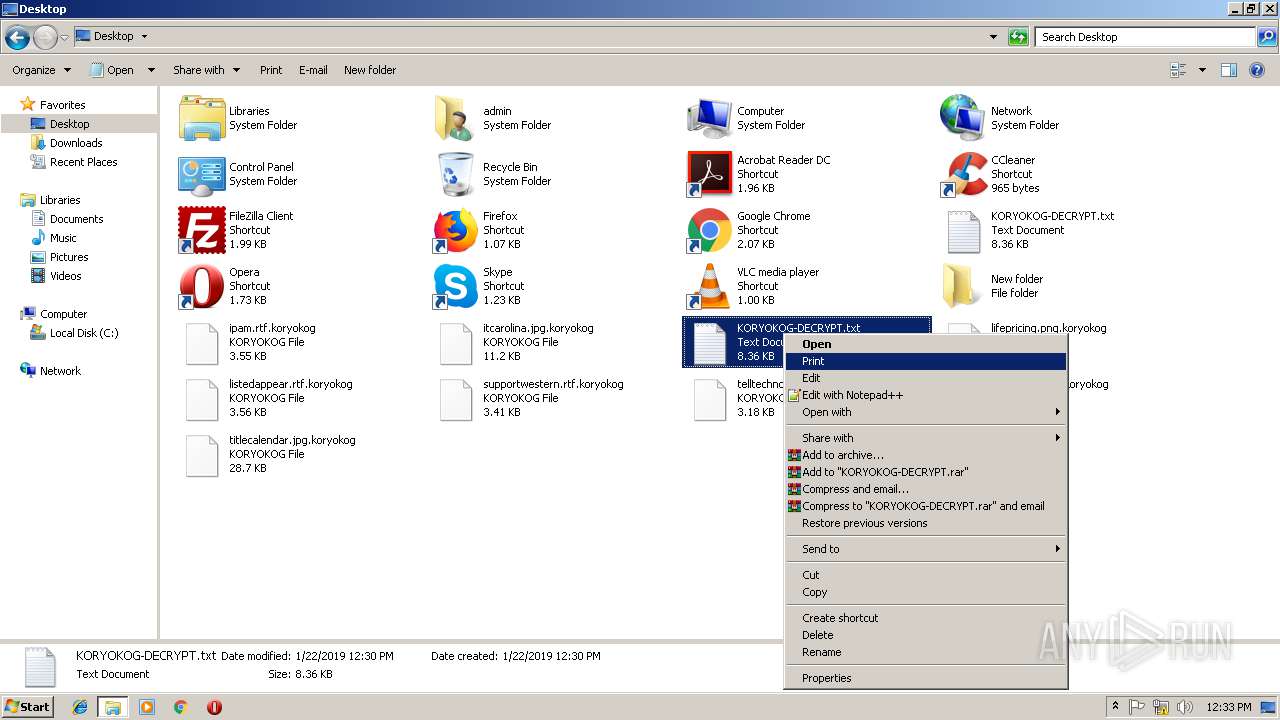The image size is (1280, 720).
Task: Click the New folder toolbar button
Action: click(370, 70)
